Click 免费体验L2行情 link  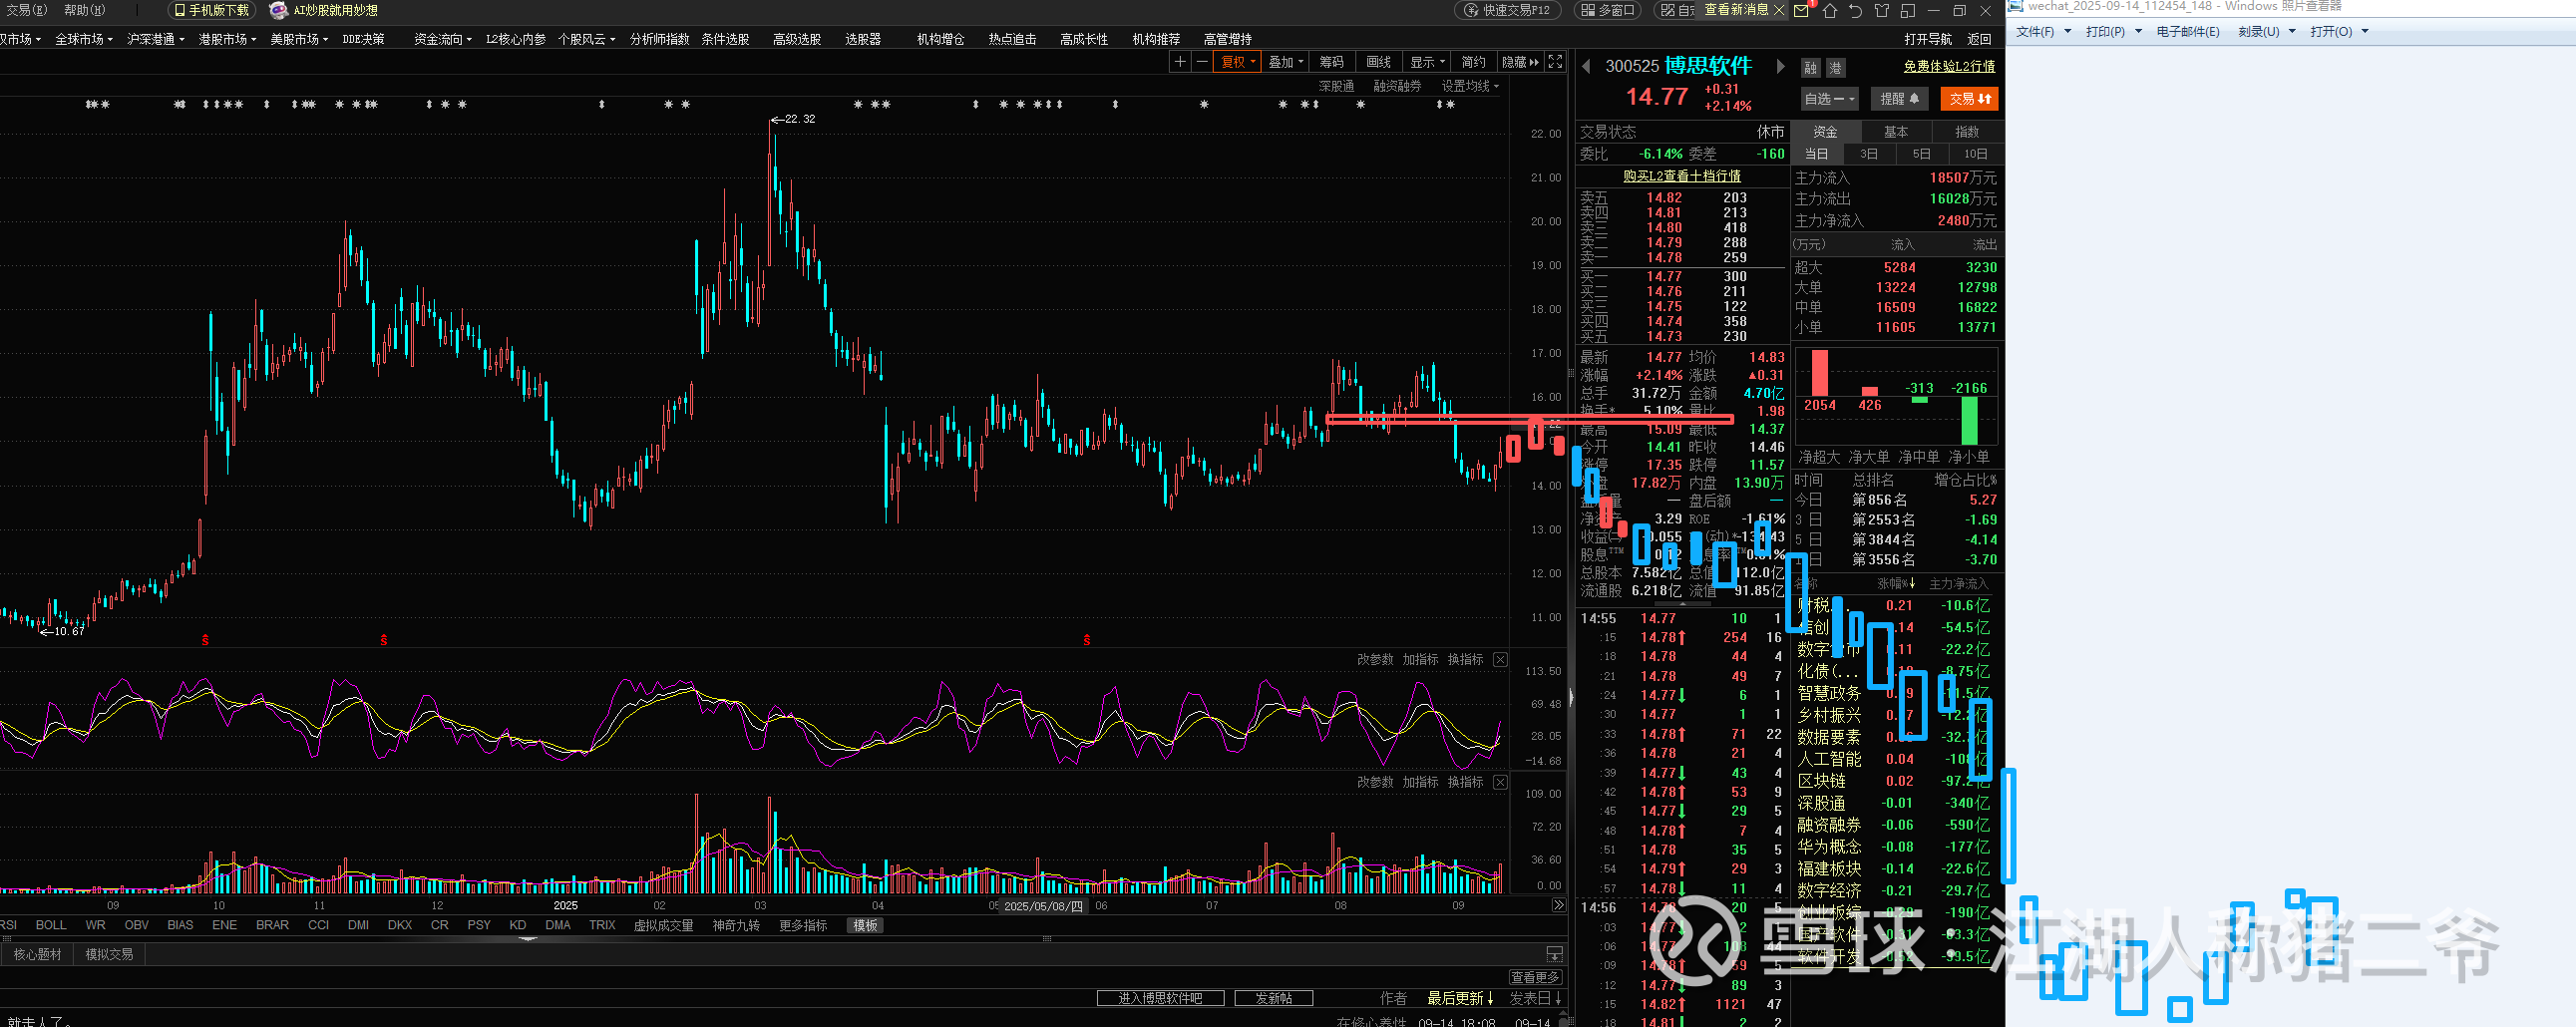tap(1949, 66)
